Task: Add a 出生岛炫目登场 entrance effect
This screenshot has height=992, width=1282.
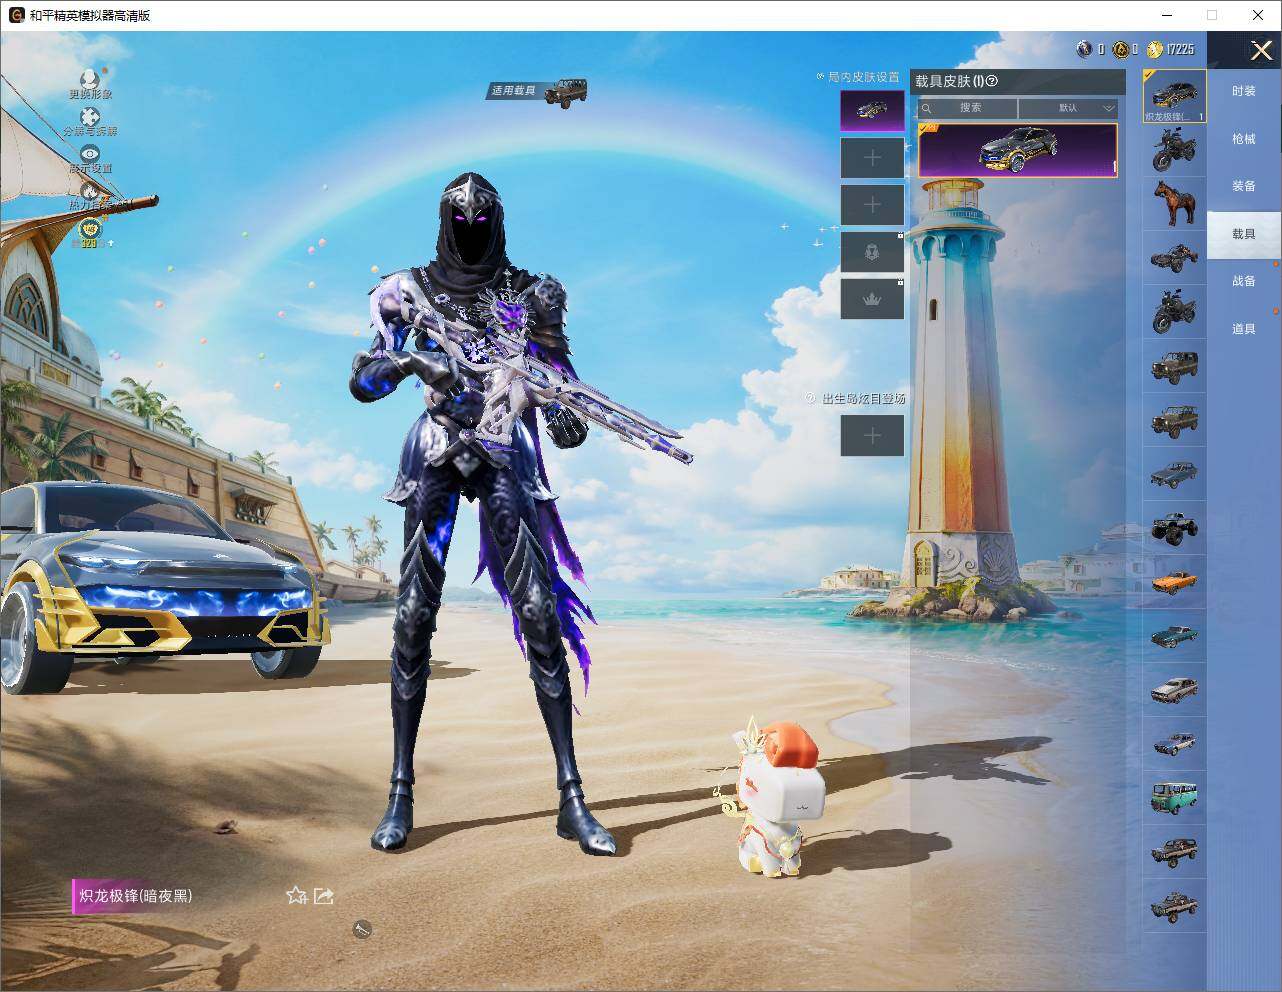Action: [872, 435]
